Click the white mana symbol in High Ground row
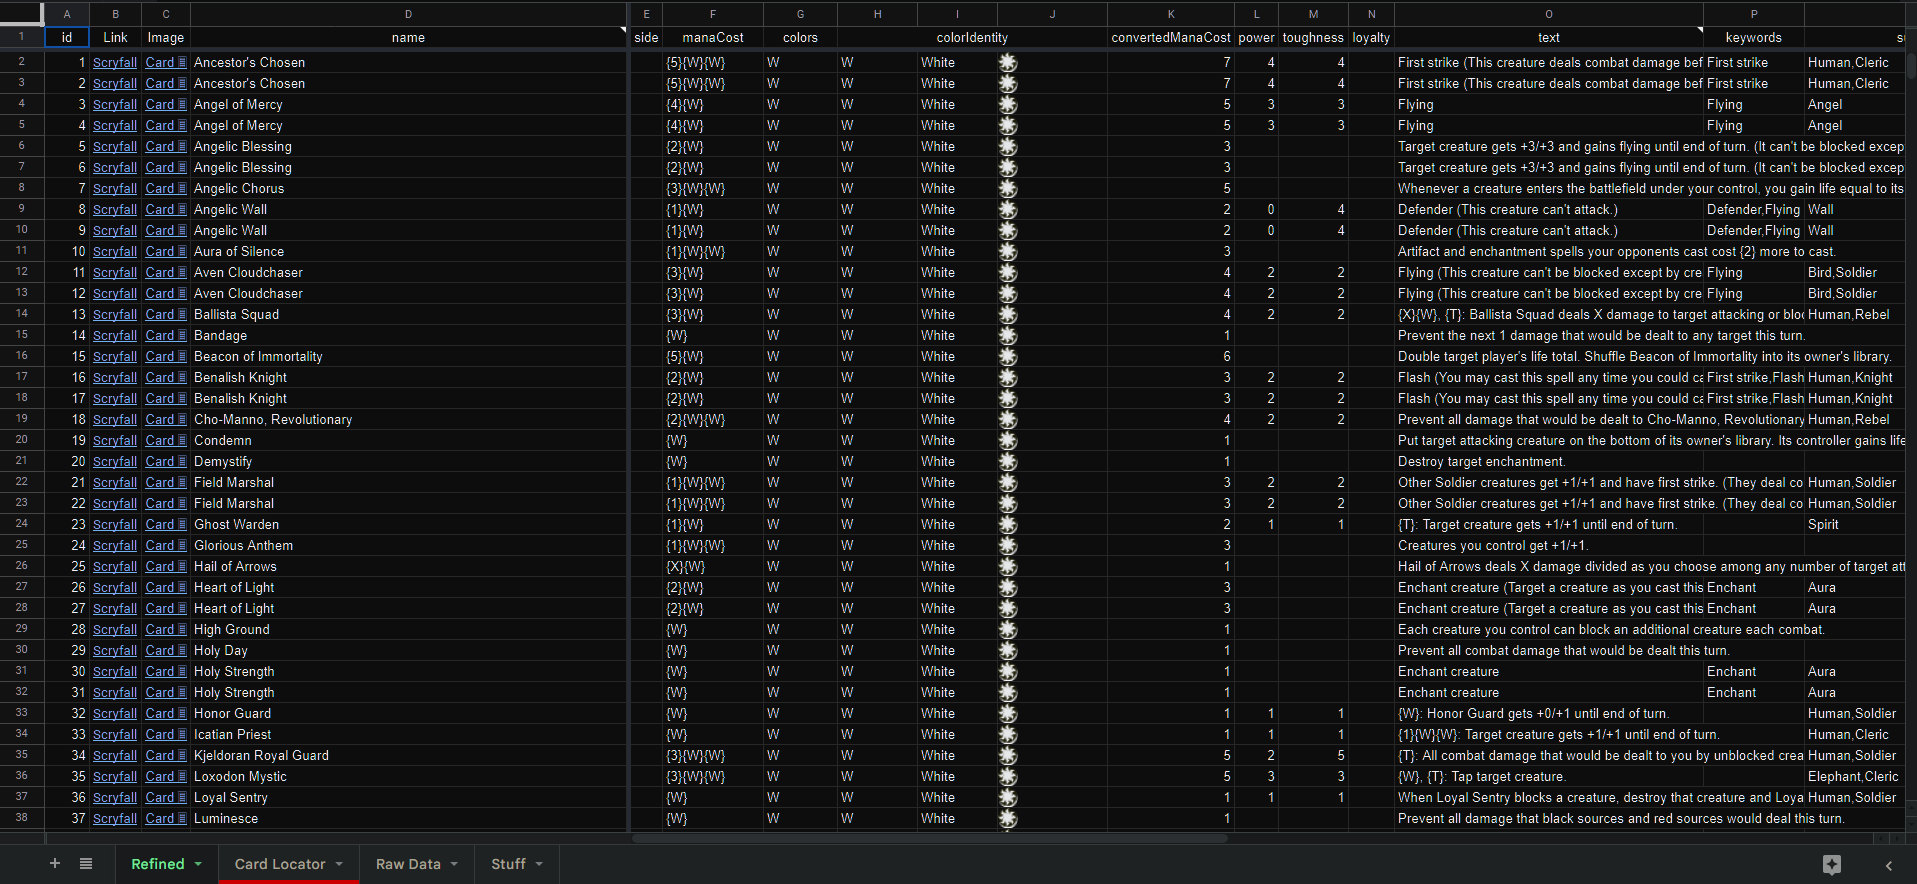The height and width of the screenshot is (884, 1917). click(1008, 629)
